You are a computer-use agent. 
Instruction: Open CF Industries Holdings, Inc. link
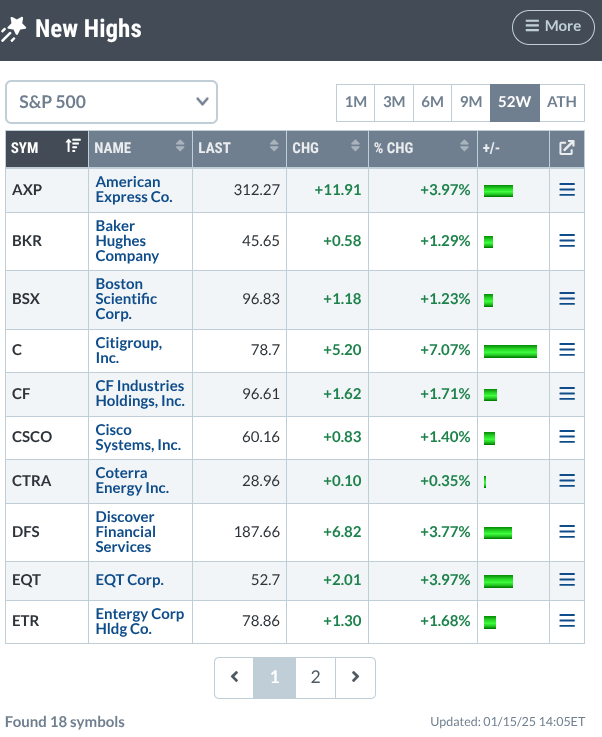pos(140,393)
